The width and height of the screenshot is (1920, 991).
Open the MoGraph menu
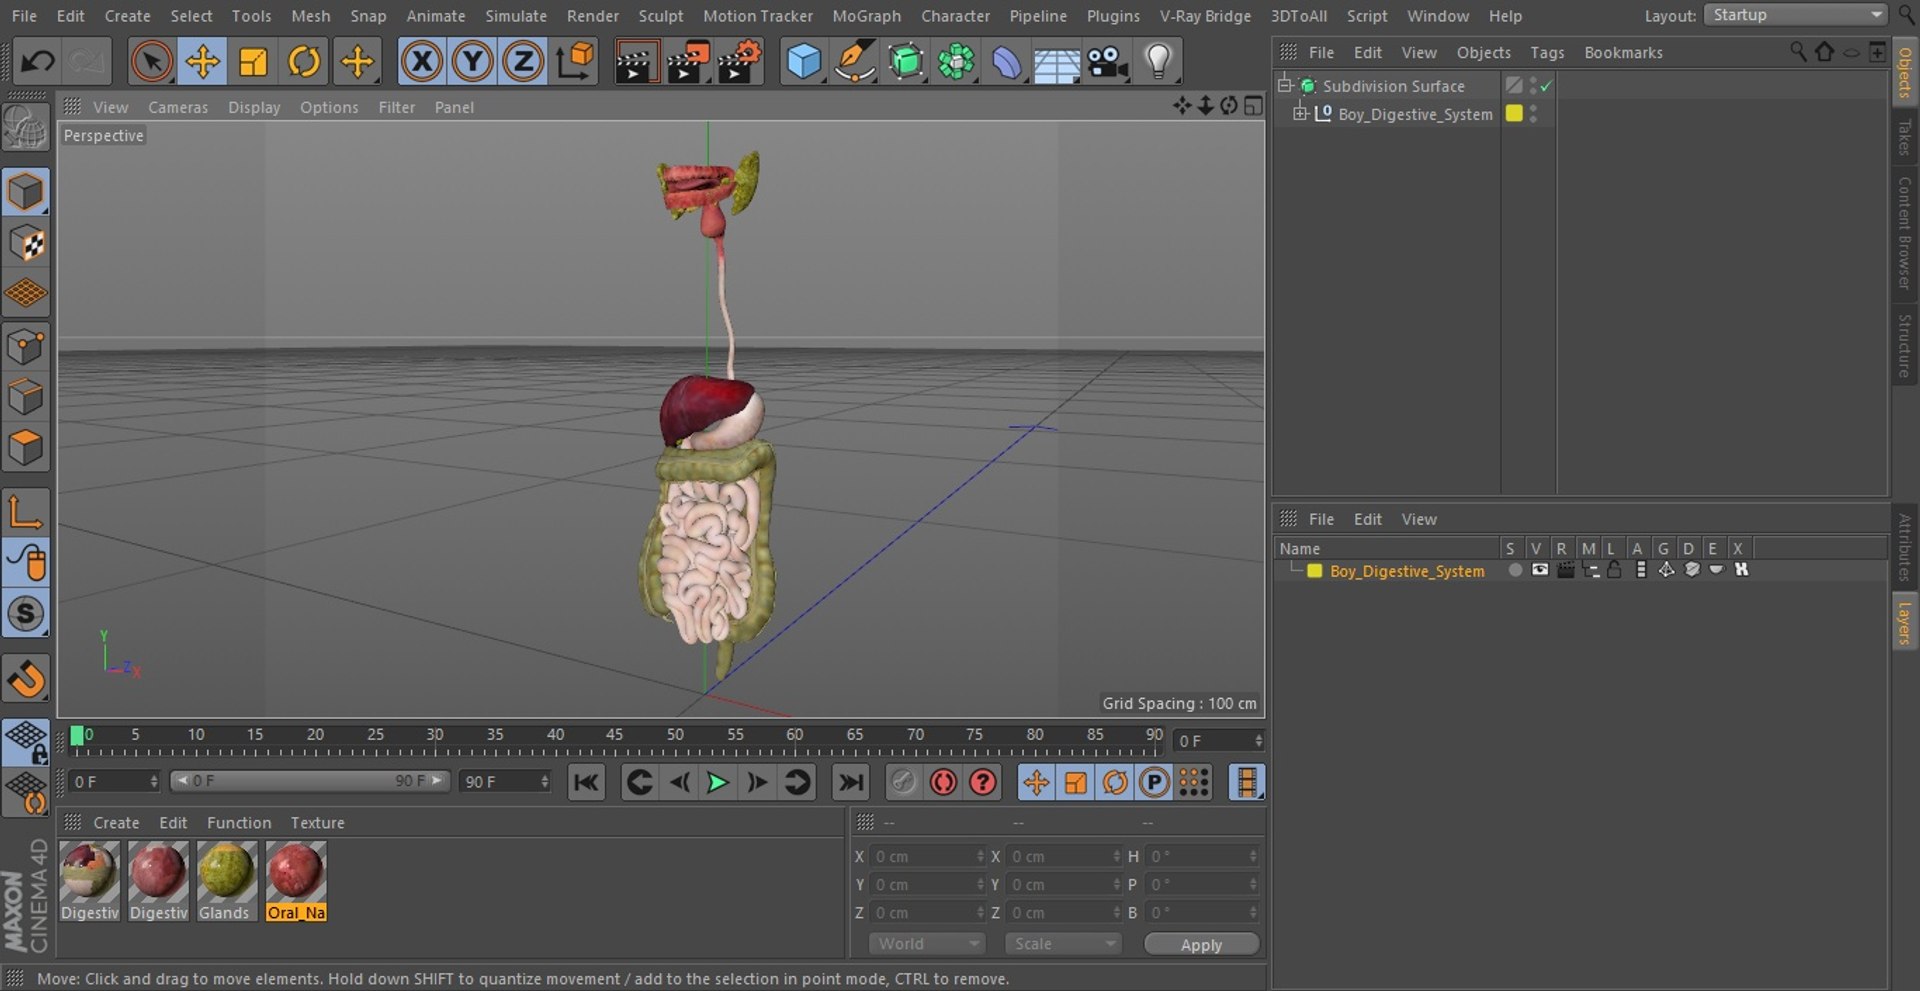point(866,16)
